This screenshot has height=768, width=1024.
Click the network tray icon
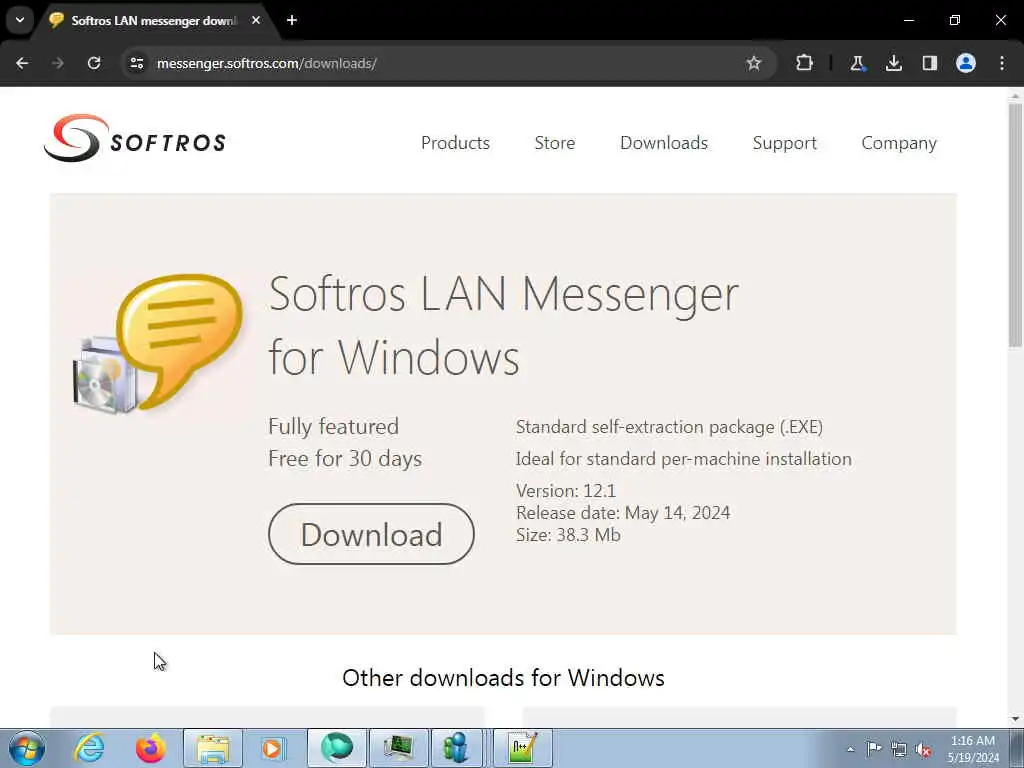click(899, 749)
